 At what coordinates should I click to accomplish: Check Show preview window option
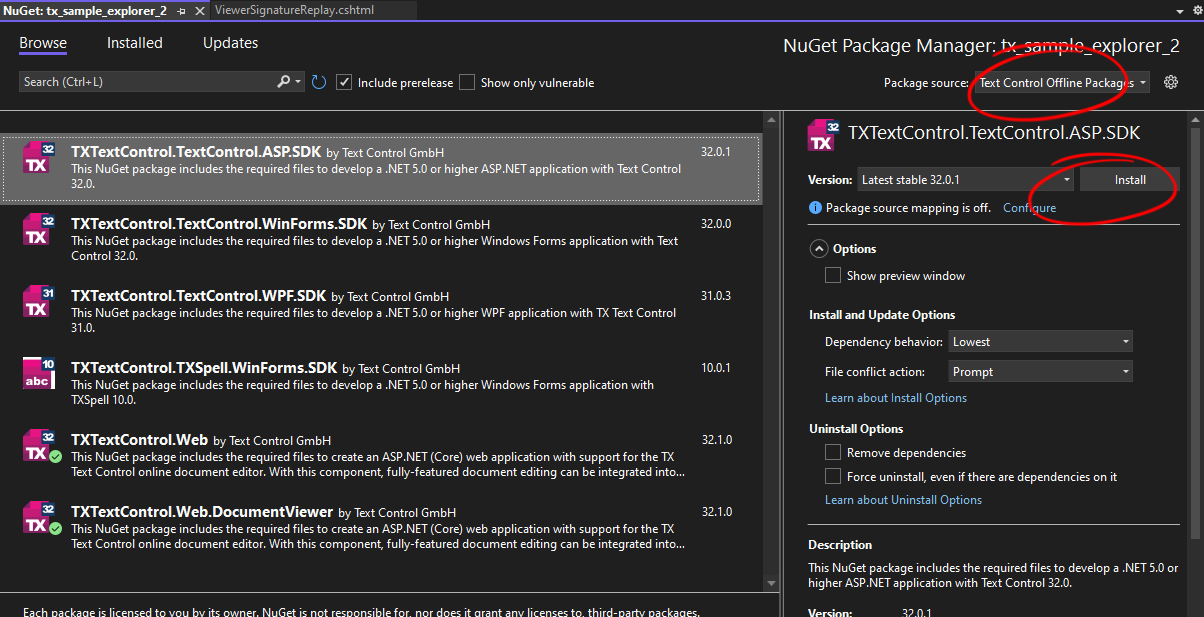pyautogui.click(x=833, y=275)
